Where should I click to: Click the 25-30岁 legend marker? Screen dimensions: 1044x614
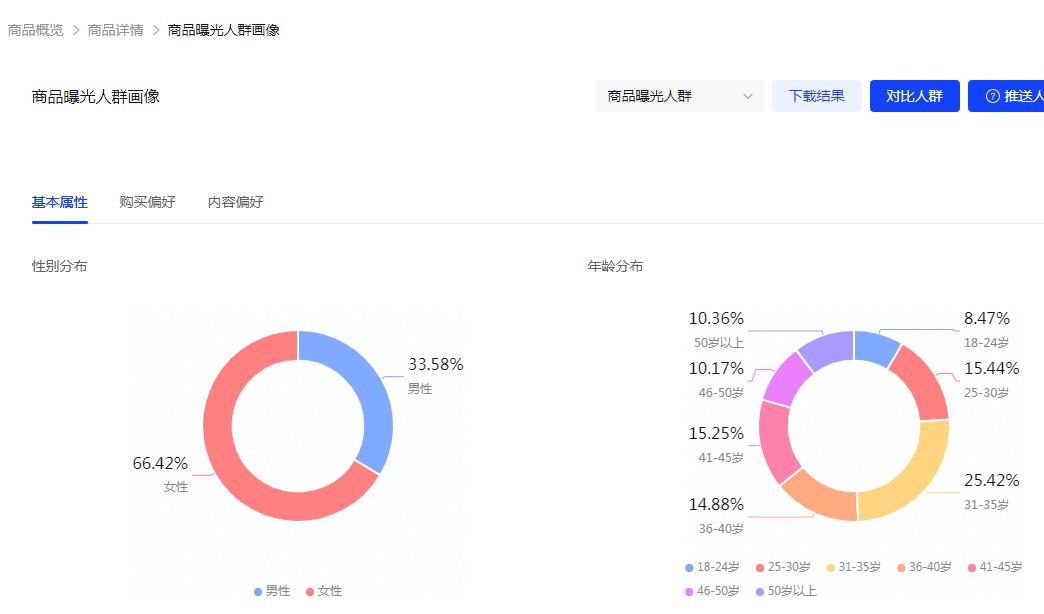click(758, 567)
